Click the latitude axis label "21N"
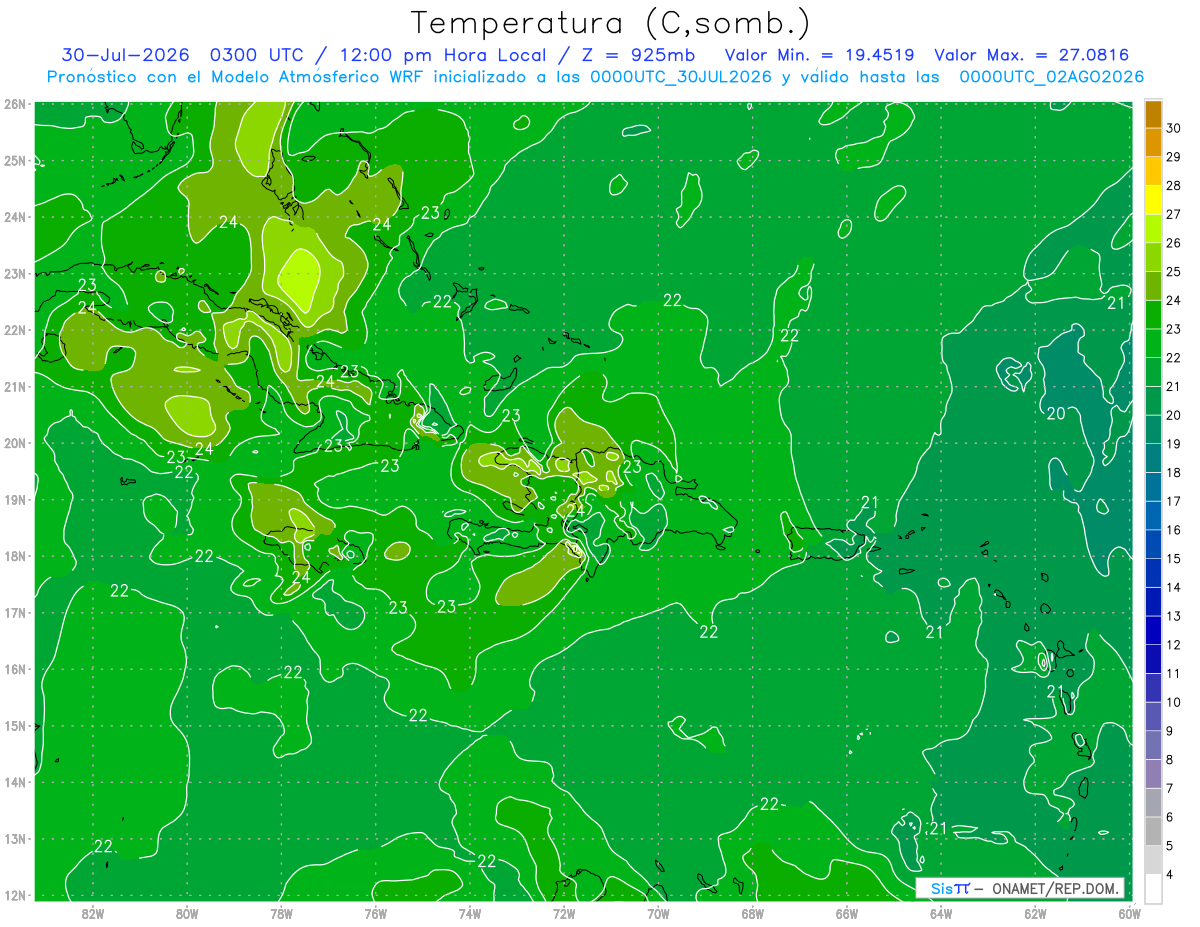 pos(15,386)
